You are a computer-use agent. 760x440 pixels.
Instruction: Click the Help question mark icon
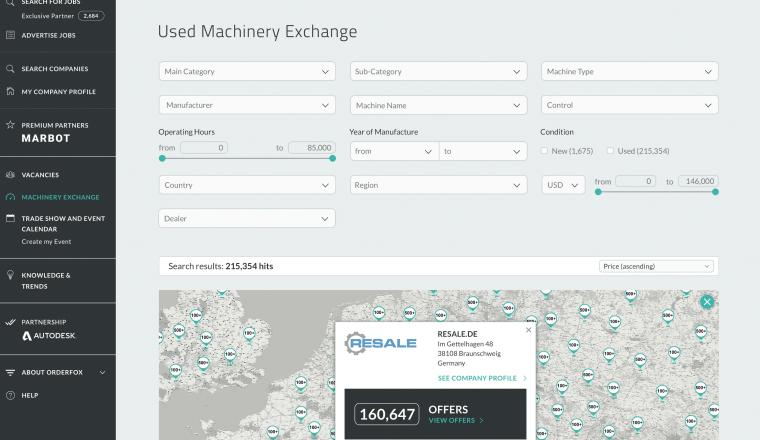pyautogui.click(x=10, y=395)
